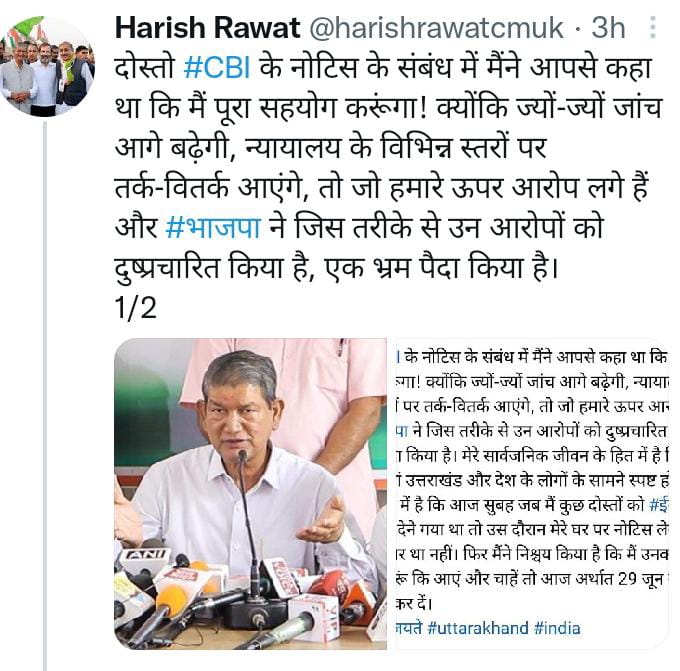Open the #CBI hashtag
Viewport: 680px width, 671px height.
pos(217,69)
